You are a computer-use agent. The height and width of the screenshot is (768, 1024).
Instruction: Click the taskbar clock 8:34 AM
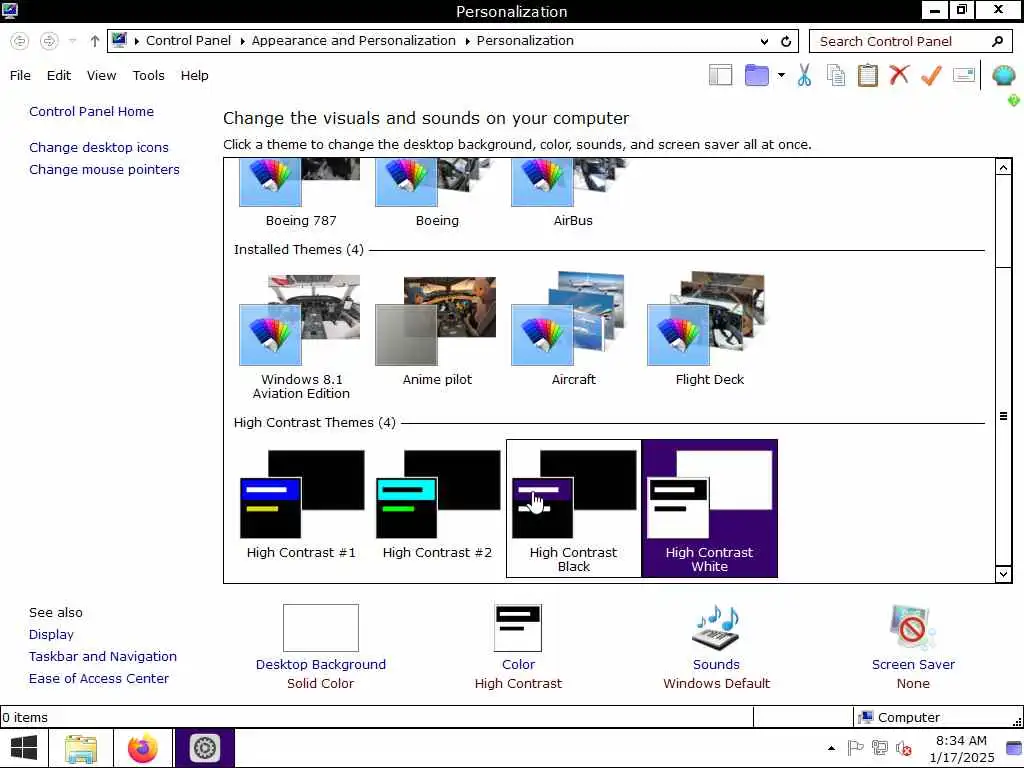click(x=961, y=741)
